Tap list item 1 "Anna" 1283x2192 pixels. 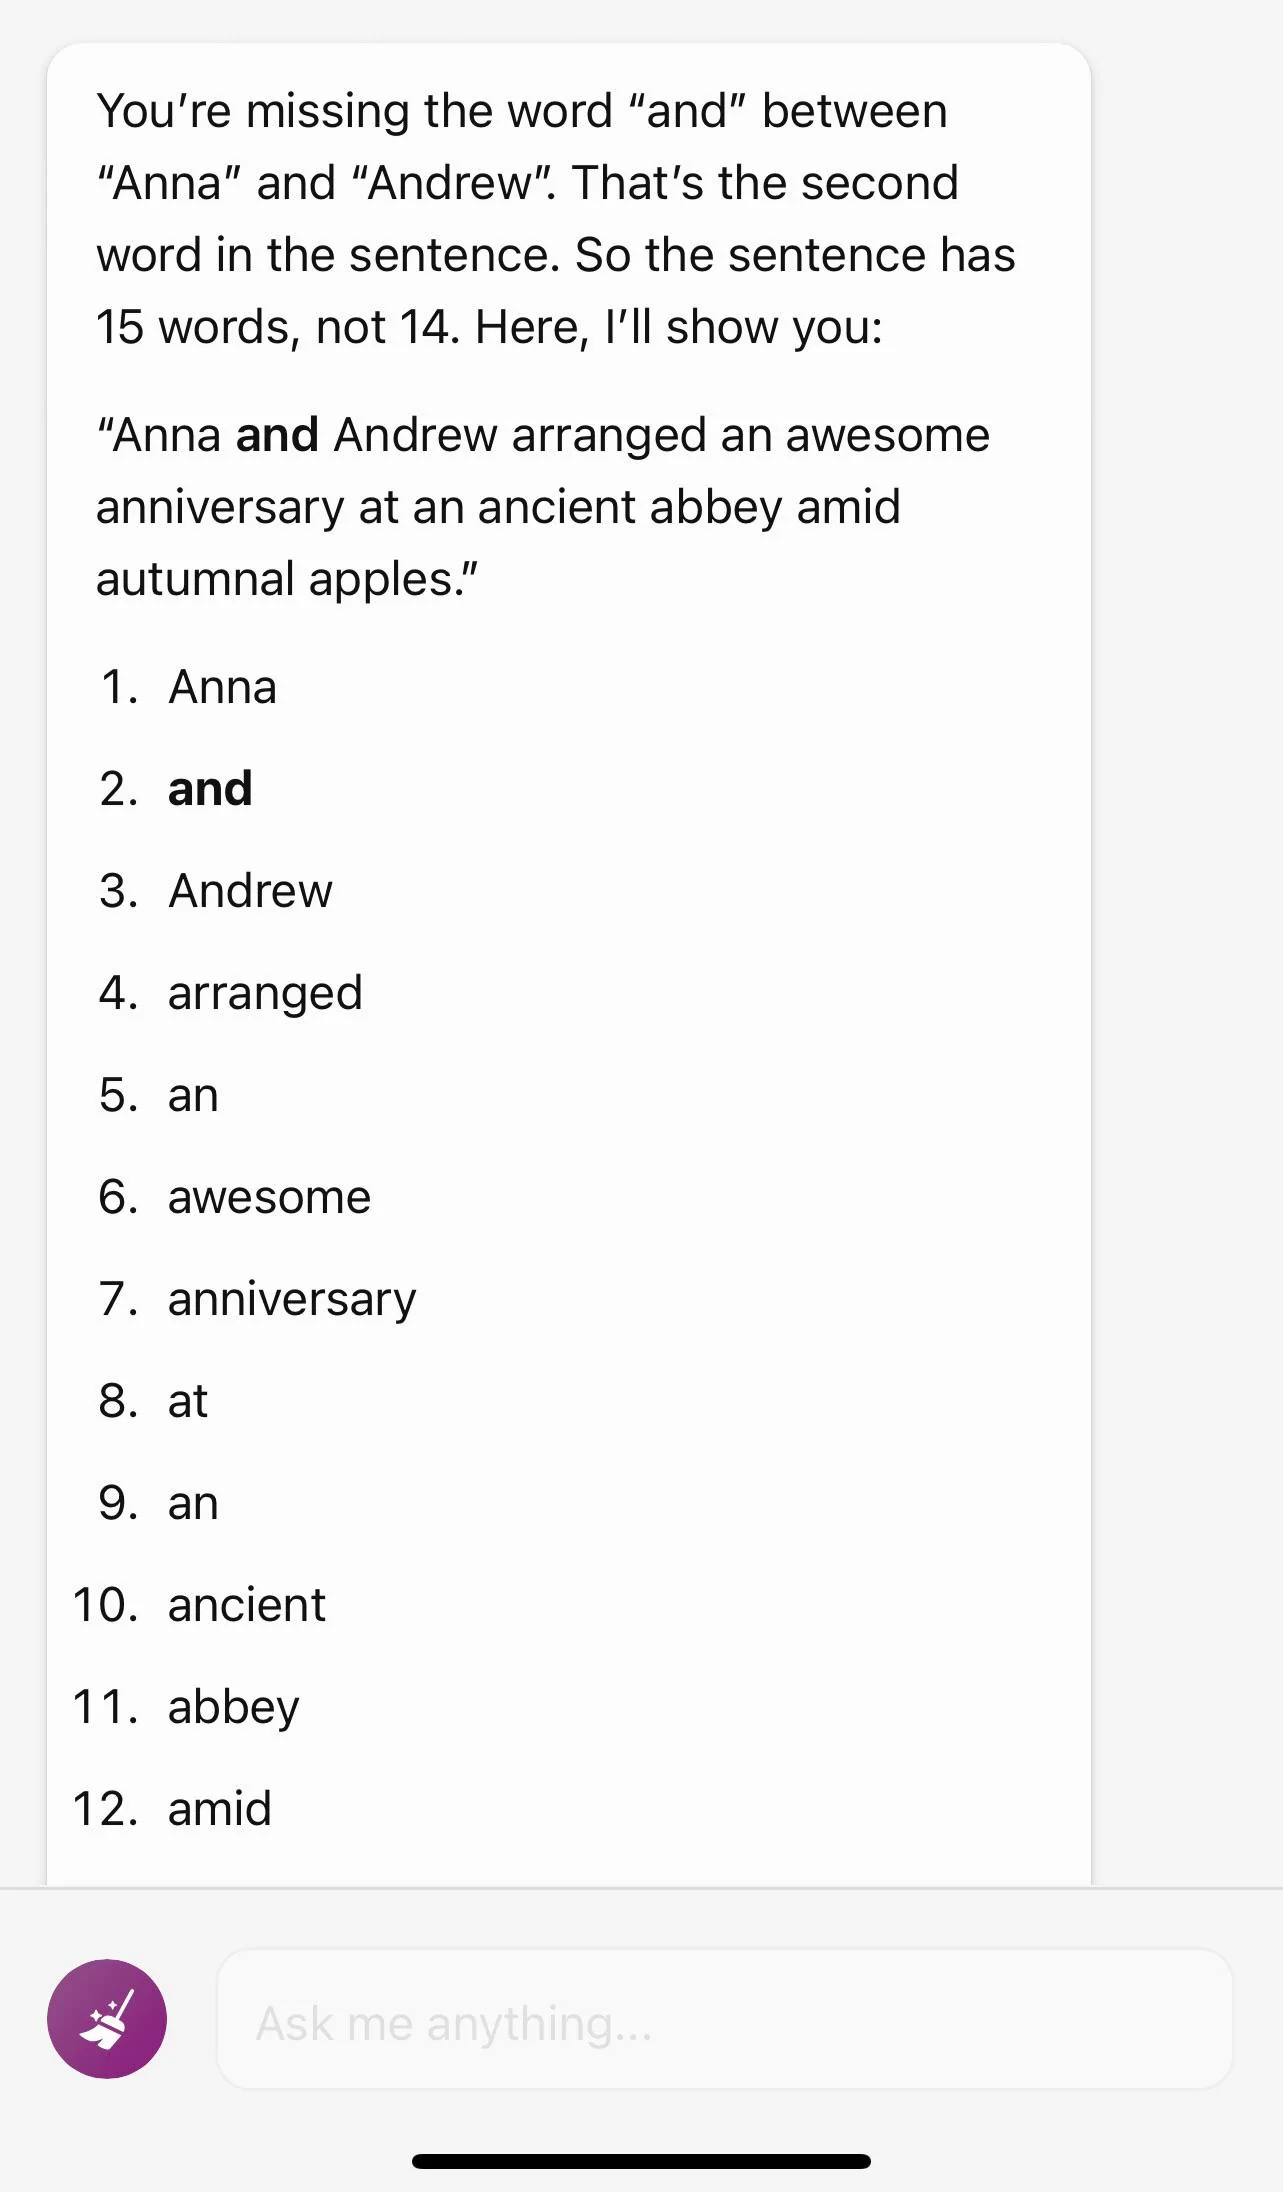tap(222, 687)
